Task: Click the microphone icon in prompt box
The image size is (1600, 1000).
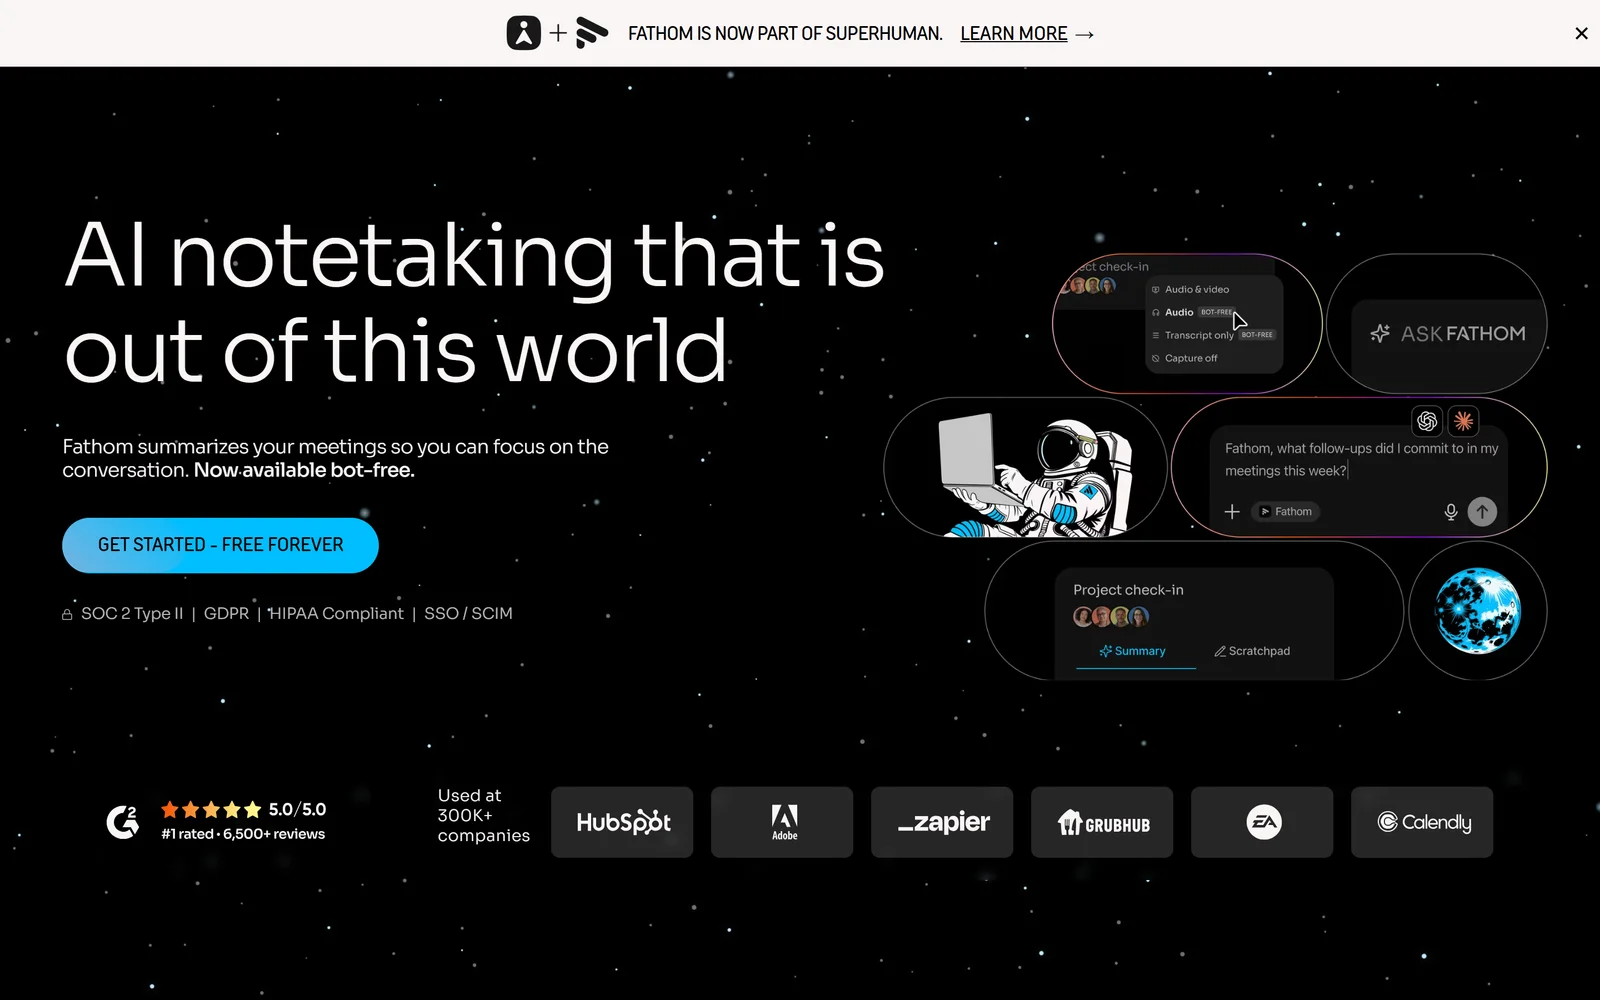Action: [1450, 512]
